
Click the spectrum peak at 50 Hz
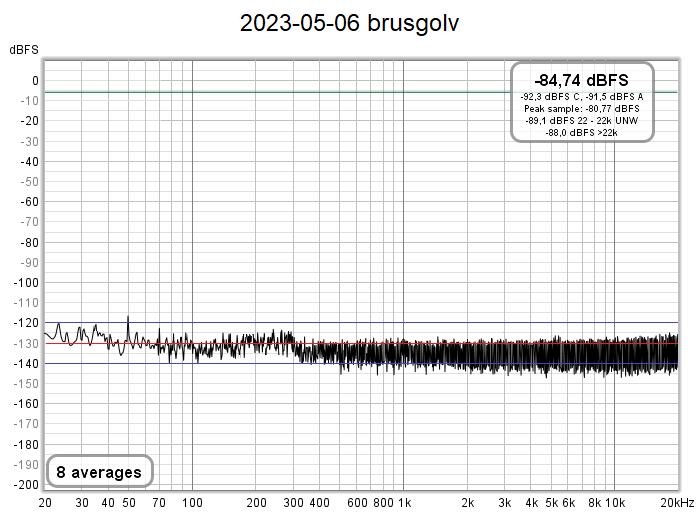pyautogui.click(x=128, y=318)
